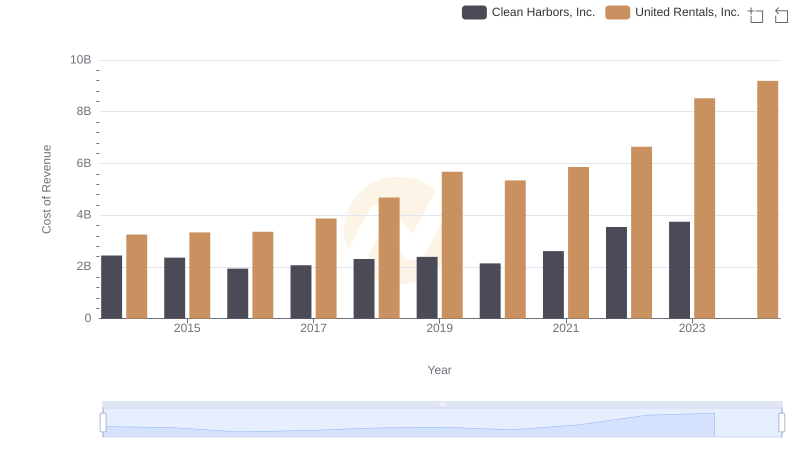The height and width of the screenshot is (461, 800).
Task: Click the Clean Harbors bar for 2017
Action: tap(301, 292)
